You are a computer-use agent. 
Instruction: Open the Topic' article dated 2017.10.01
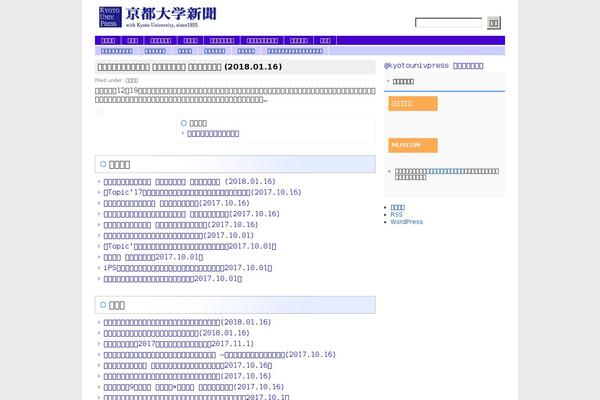190,246
